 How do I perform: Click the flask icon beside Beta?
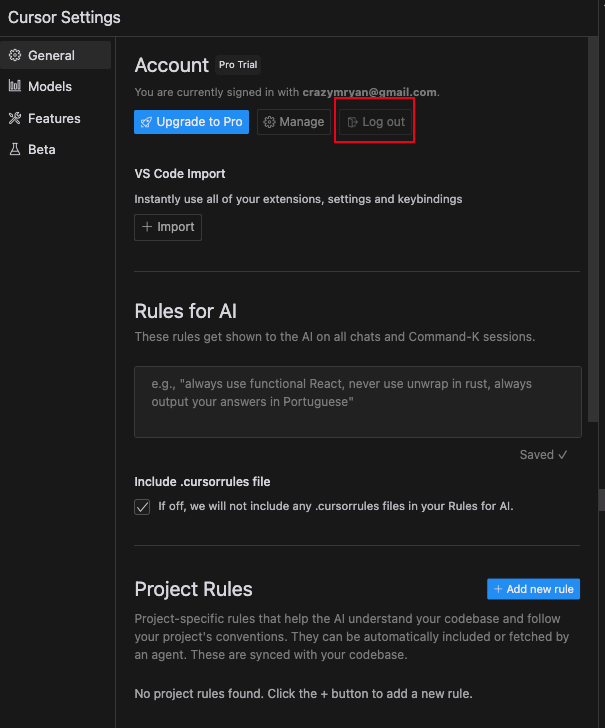click(x=15, y=149)
